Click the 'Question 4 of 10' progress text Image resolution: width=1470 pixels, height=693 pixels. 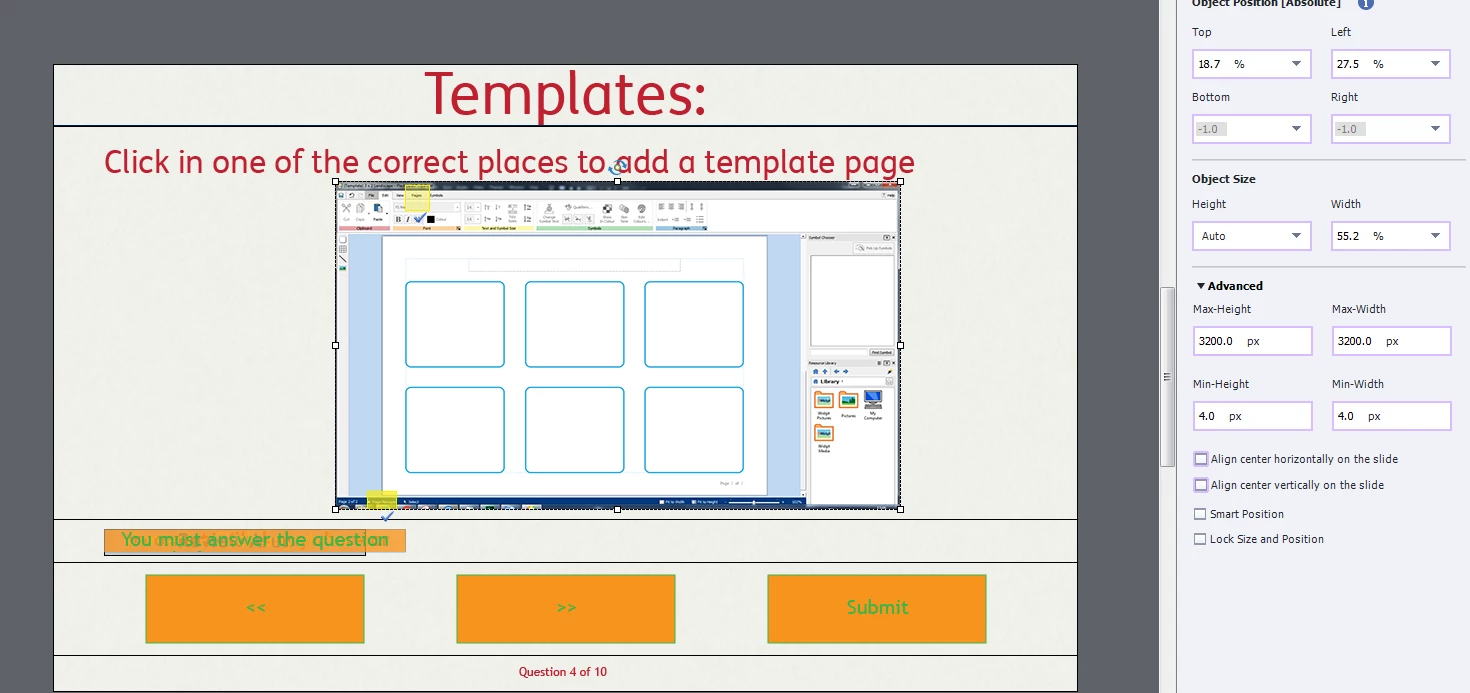563,672
